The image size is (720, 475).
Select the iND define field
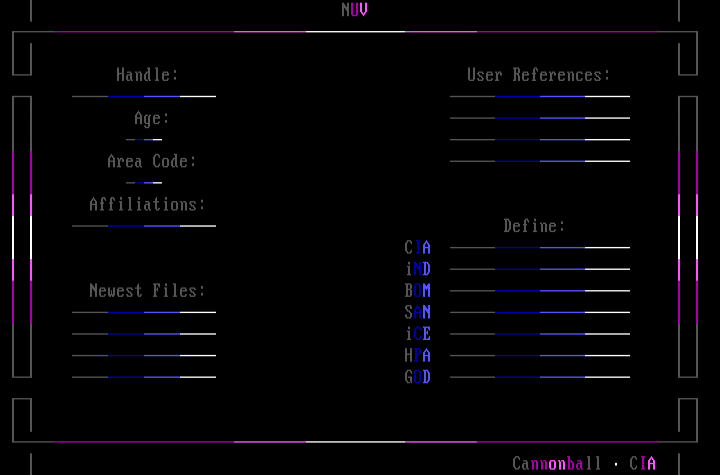[540, 269]
